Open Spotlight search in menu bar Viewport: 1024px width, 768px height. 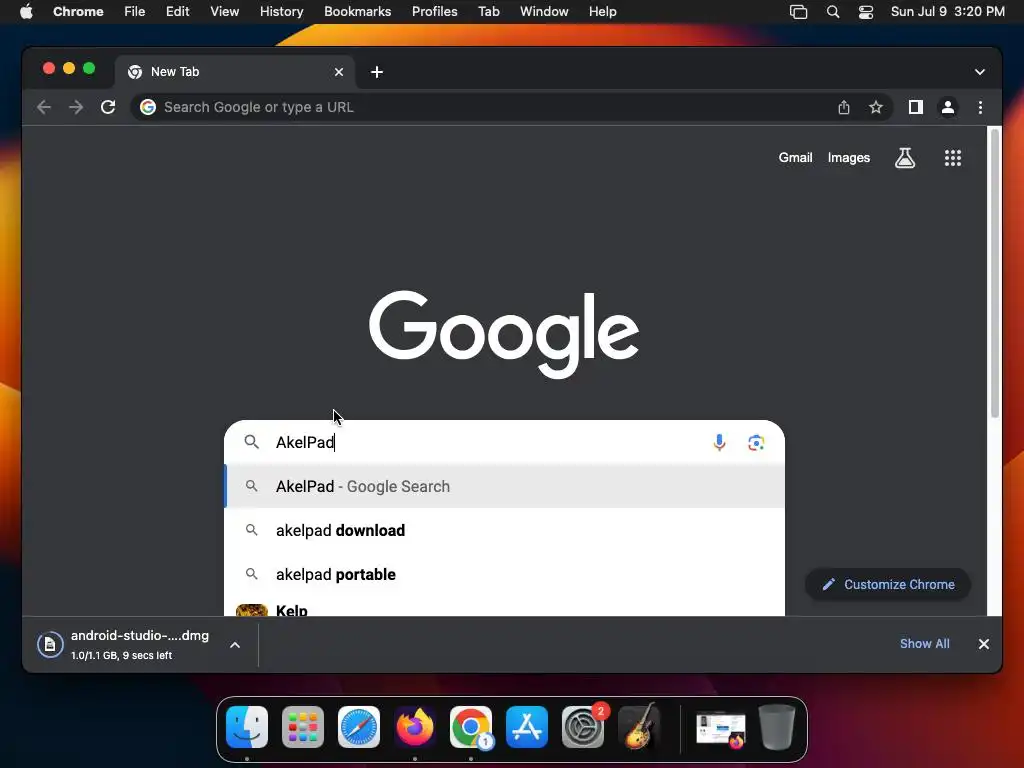pos(833,12)
